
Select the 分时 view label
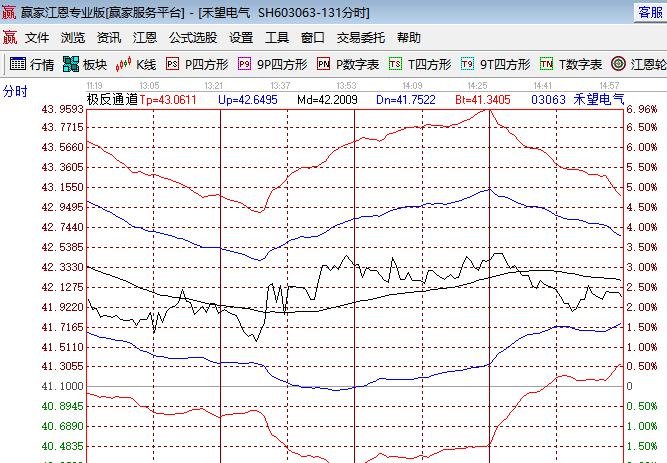[x=15, y=91]
